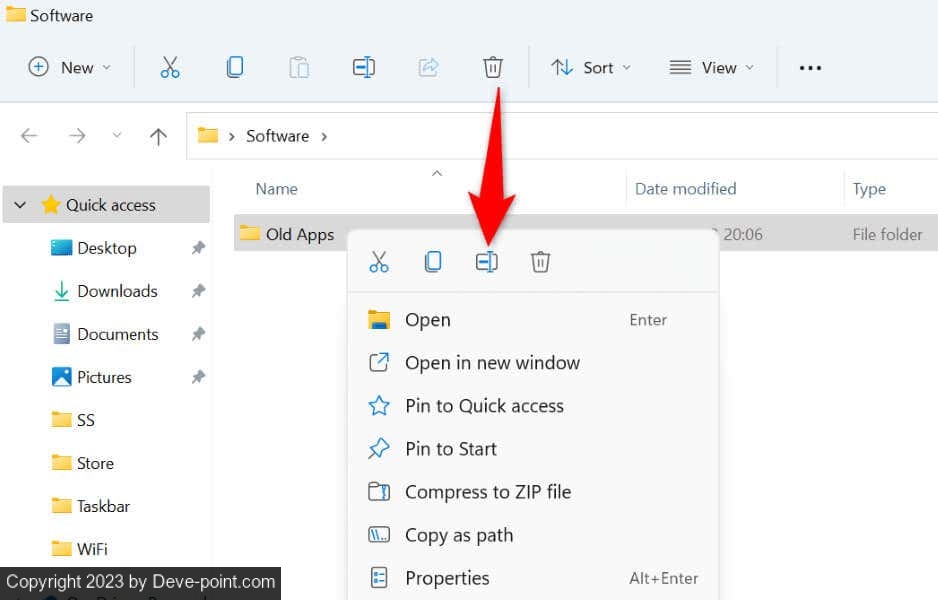The height and width of the screenshot is (600, 938).
Task: Open Properties from the context menu
Action: [446, 578]
